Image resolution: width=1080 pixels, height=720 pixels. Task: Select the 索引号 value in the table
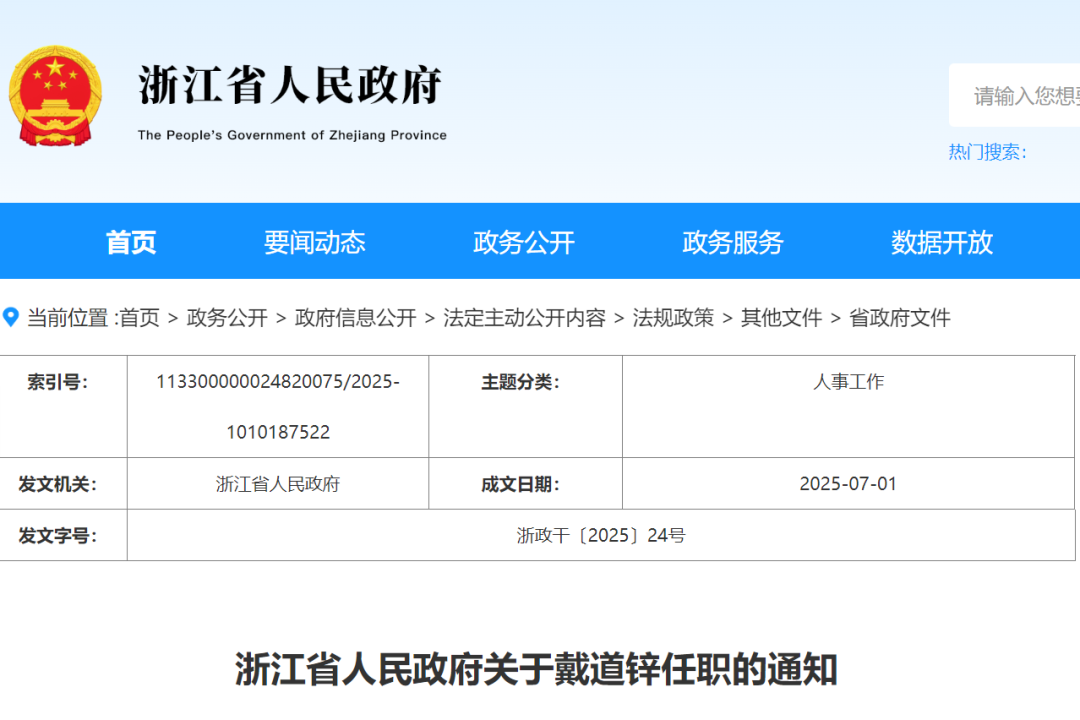tap(277, 406)
